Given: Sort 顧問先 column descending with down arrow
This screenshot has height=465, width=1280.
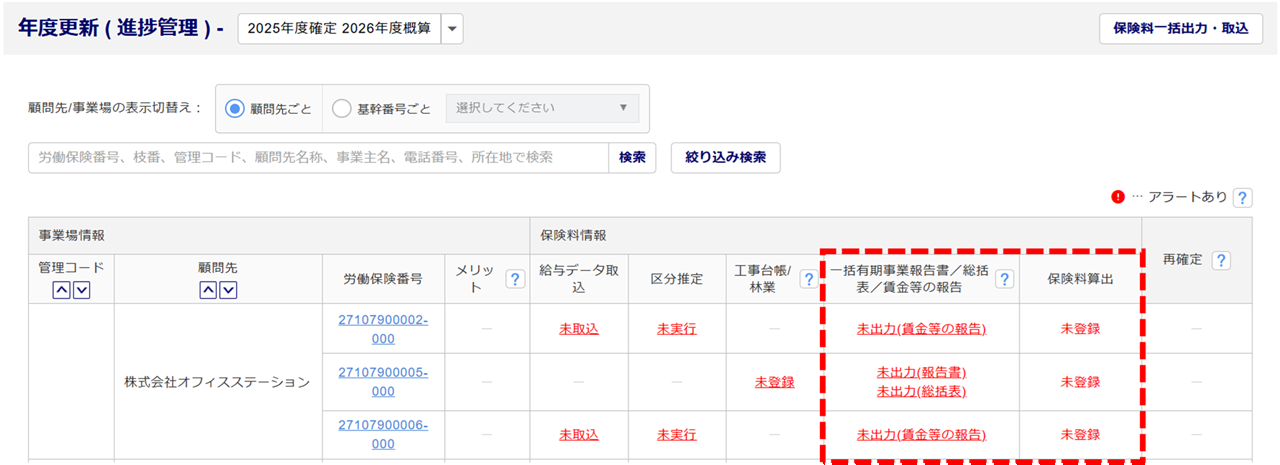Looking at the screenshot, I should click(229, 290).
